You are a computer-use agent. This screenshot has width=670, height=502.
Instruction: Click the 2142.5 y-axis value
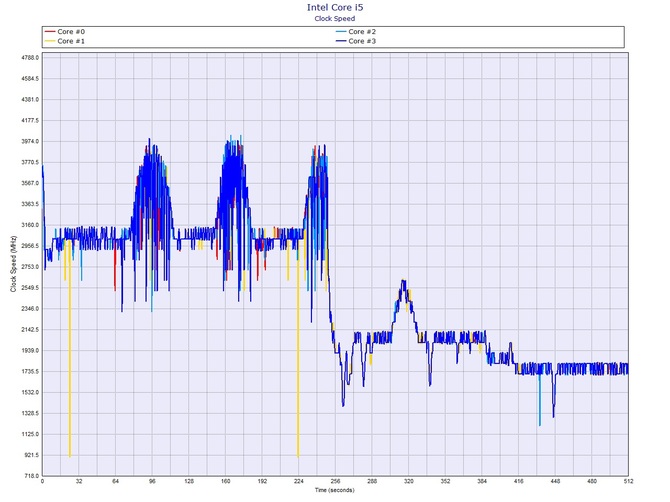tap(30, 330)
